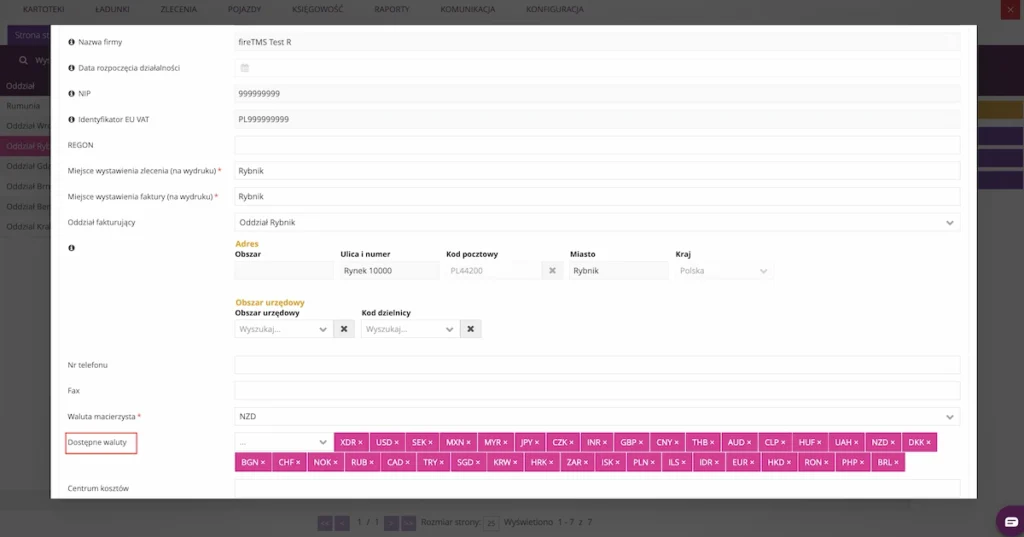Click Identyfikator EU VAT field
1024x537 pixels.
tap(597, 120)
